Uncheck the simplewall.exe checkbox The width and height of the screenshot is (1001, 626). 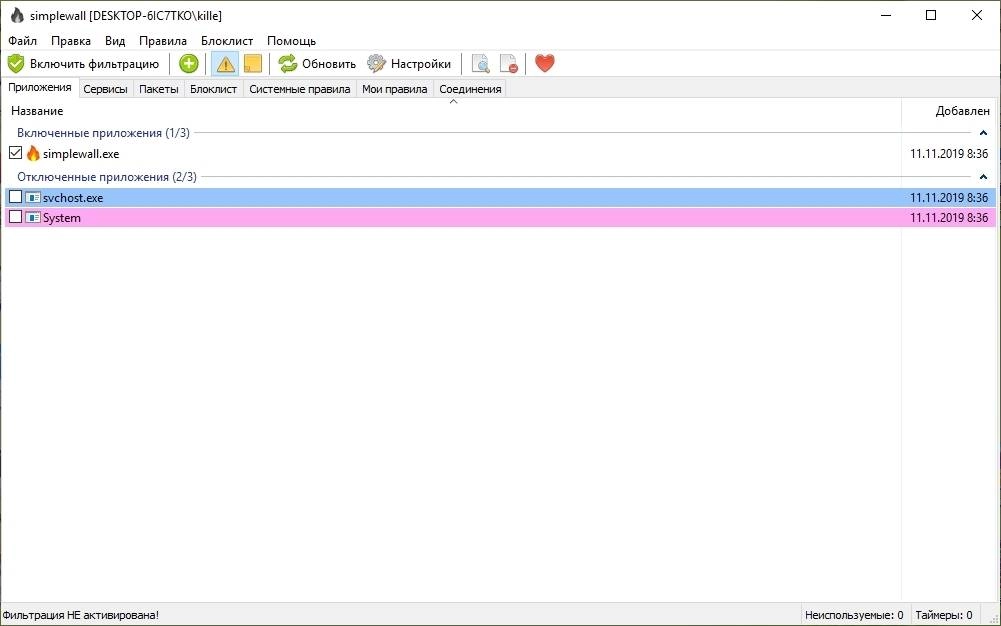coord(15,153)
